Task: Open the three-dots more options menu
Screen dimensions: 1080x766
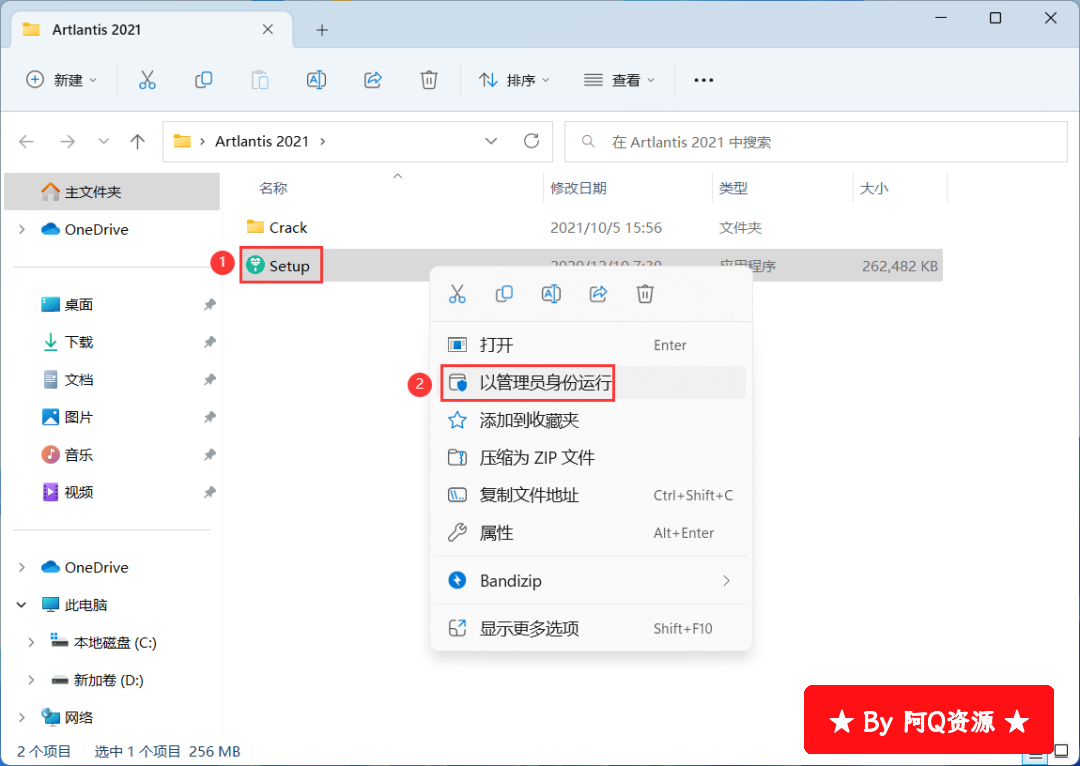Action: click(703, 81)
